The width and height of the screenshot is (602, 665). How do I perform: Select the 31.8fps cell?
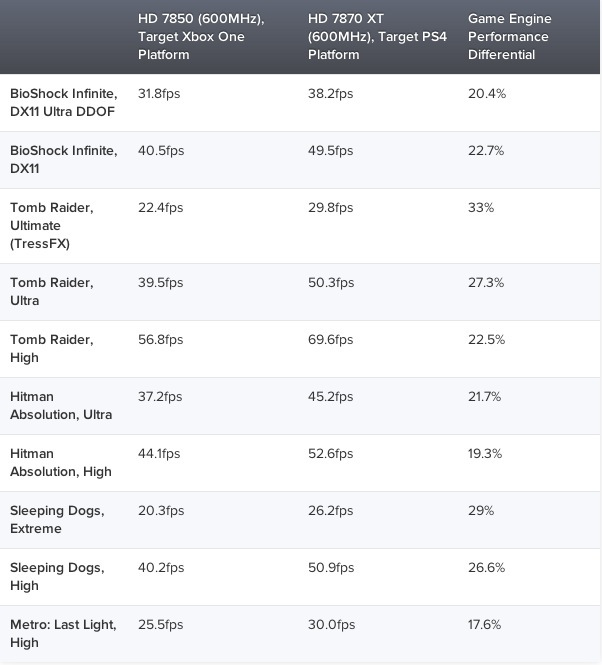point(161,93)
